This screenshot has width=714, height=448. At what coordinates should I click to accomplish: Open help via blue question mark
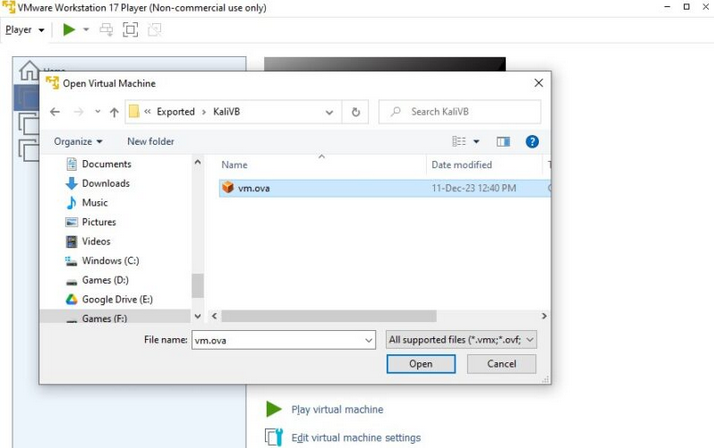(x=532, y=142)
